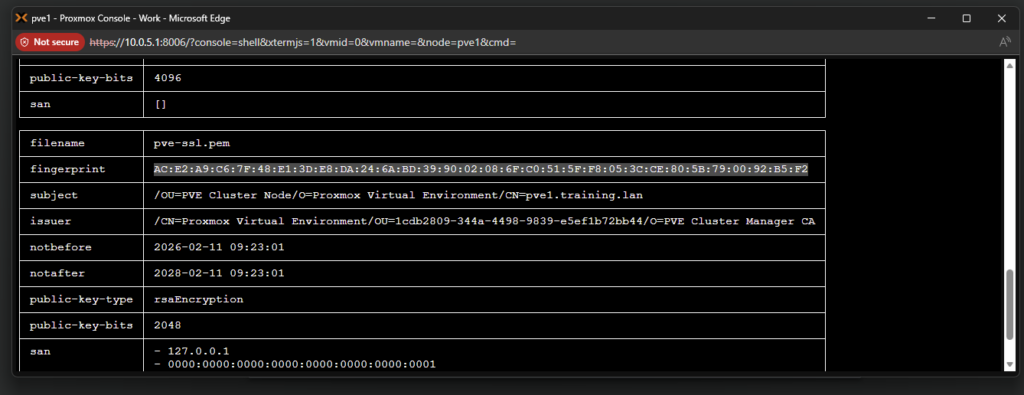Click the window title text in the title bar
Image resolution: width=1024 pixels, height=395 pixels.
click(x=130, y=18)
